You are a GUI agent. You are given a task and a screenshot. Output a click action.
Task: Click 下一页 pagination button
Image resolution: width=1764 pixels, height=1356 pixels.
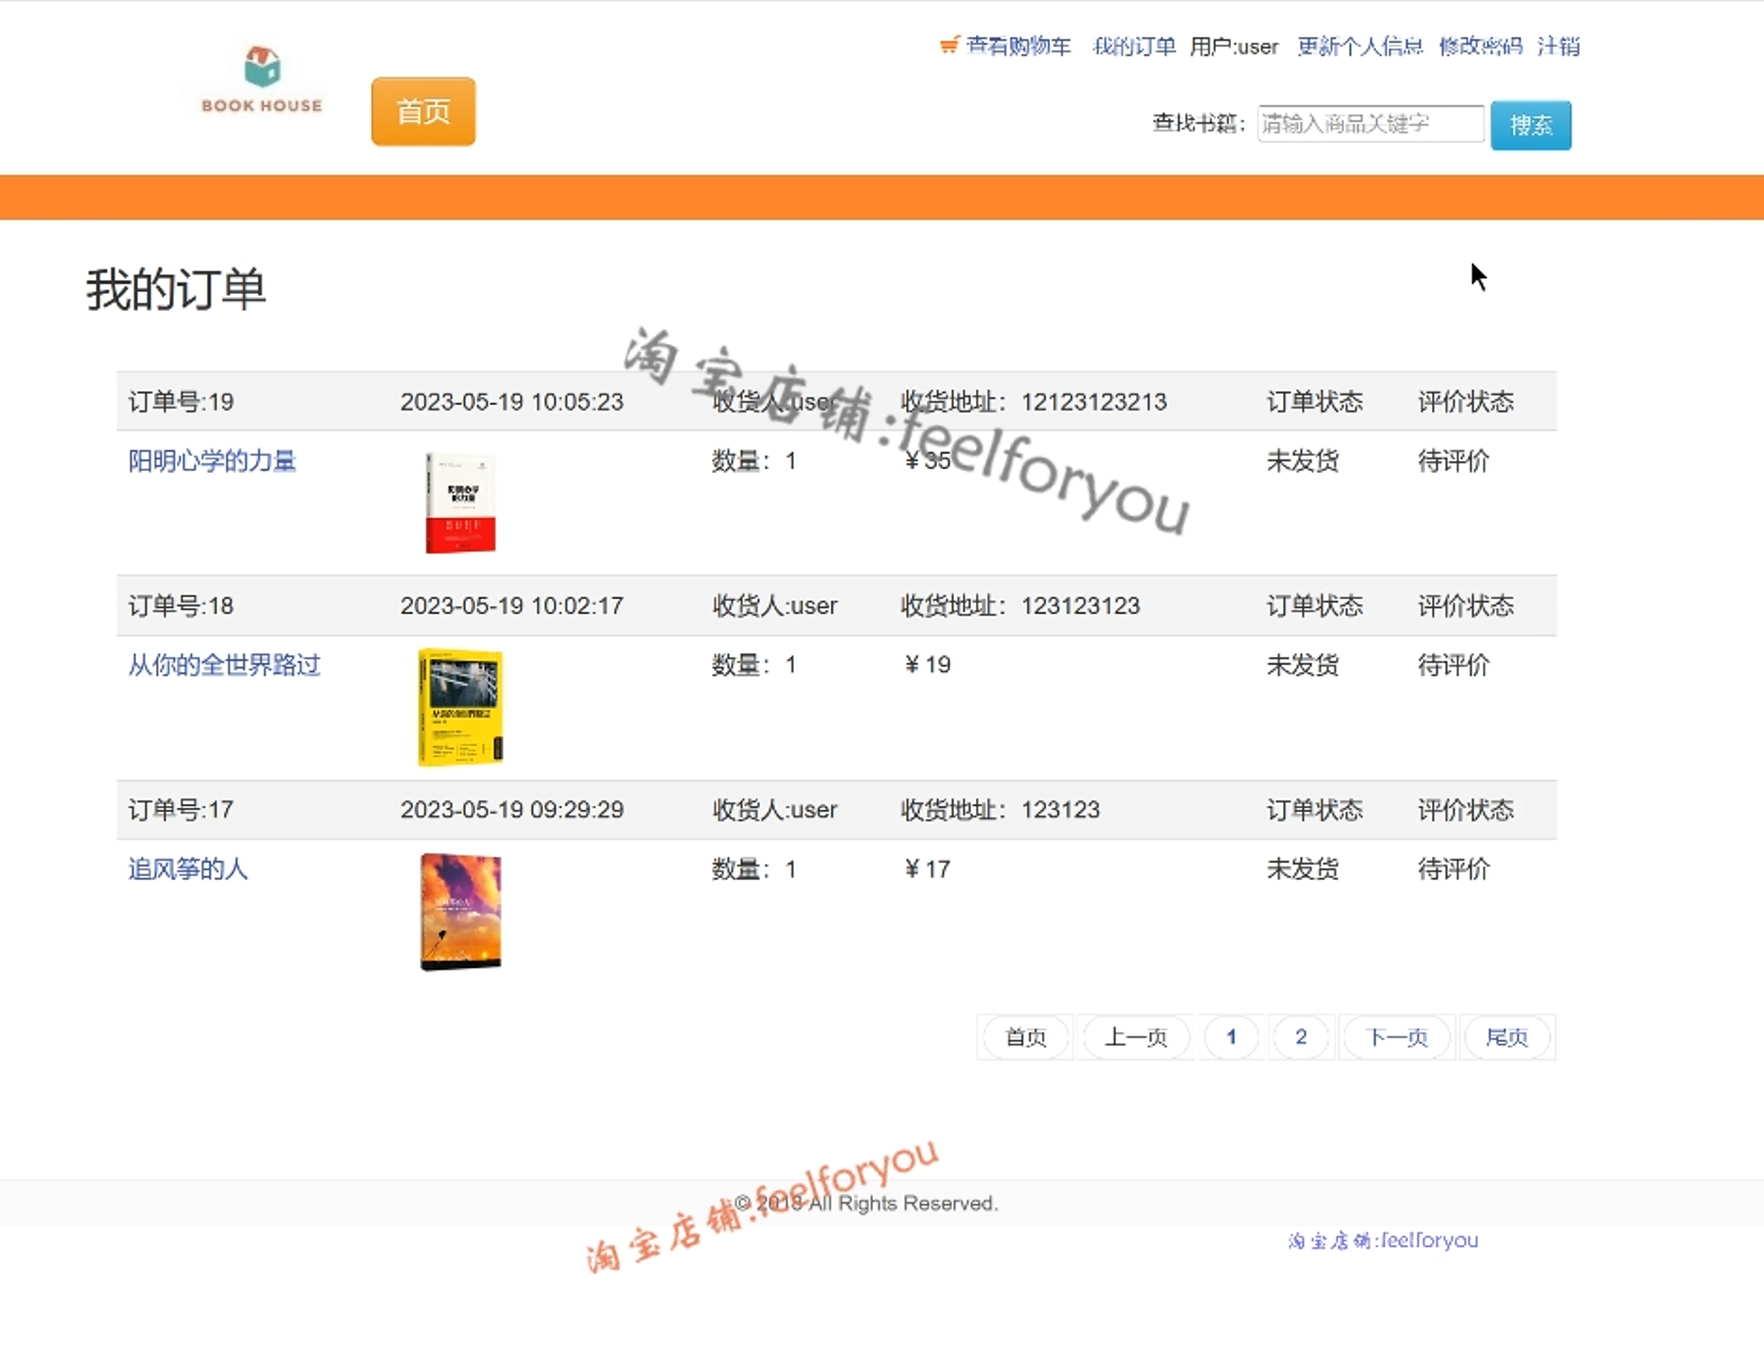(x=1397, y=1037)
